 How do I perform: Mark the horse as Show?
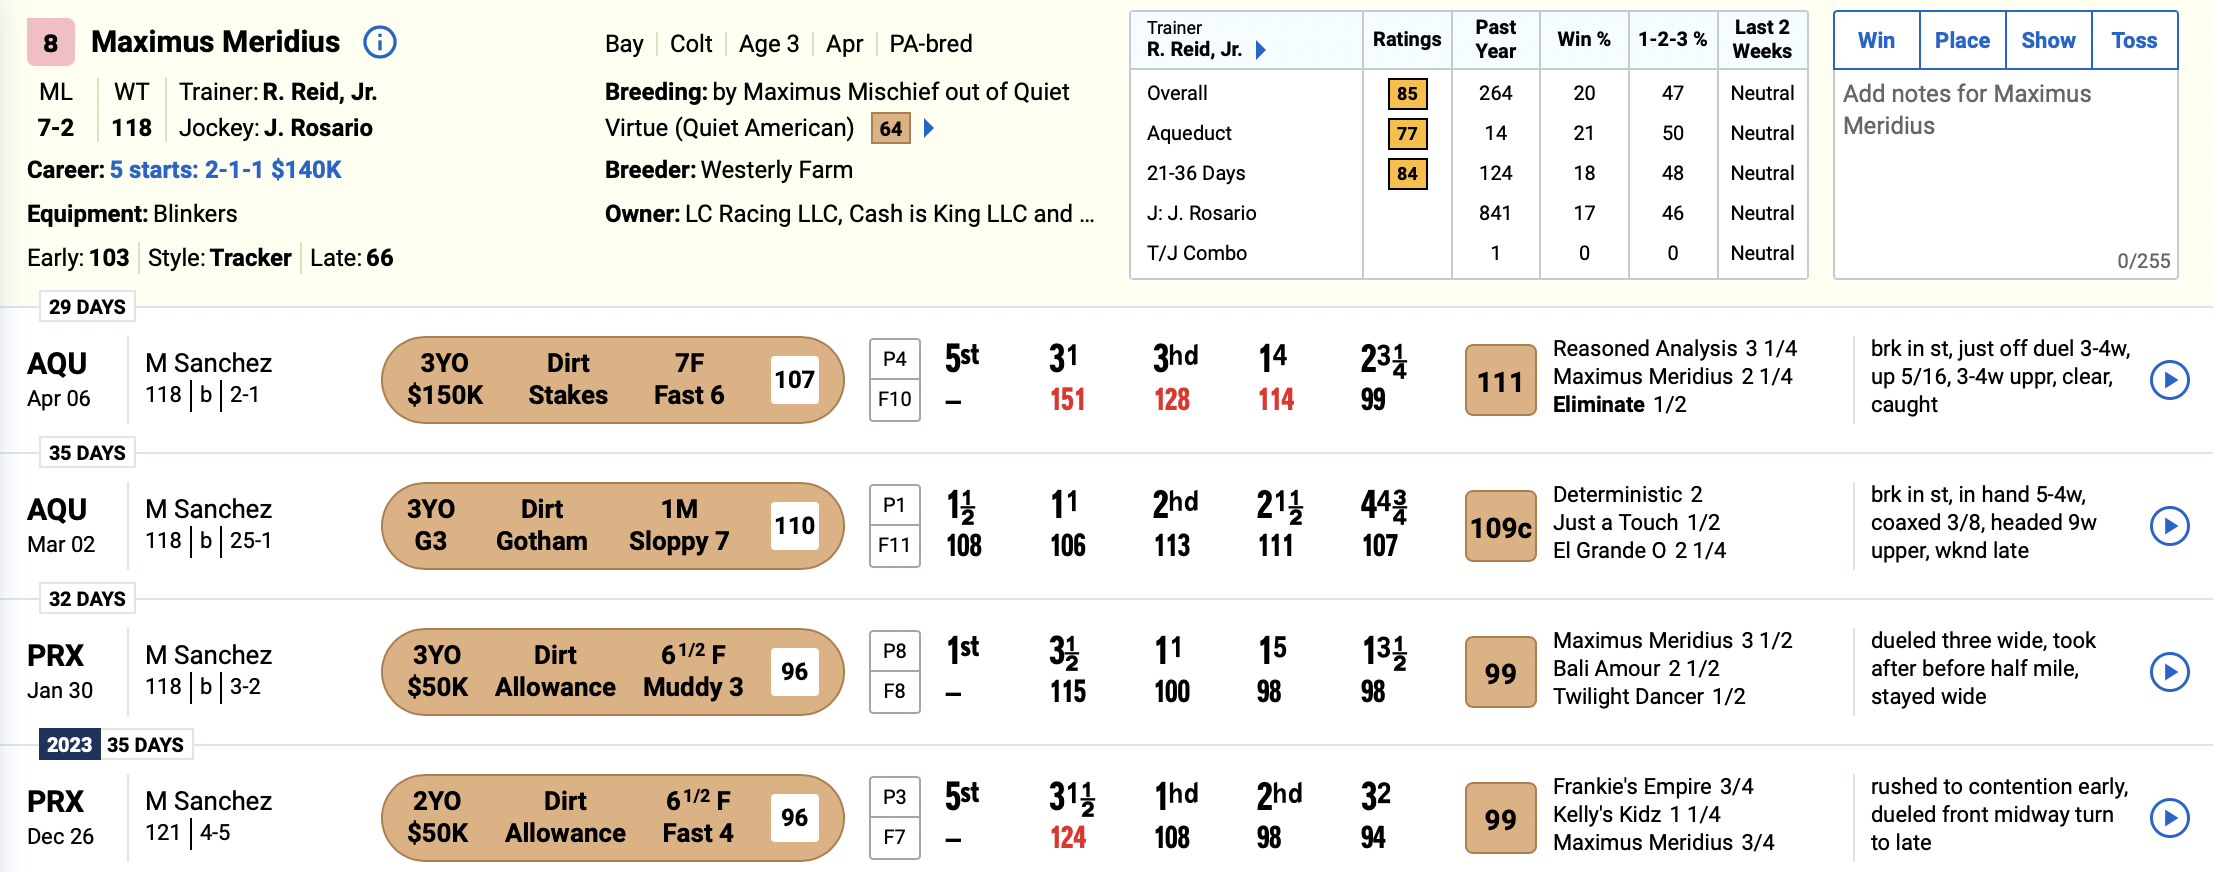click(2048, 40)
